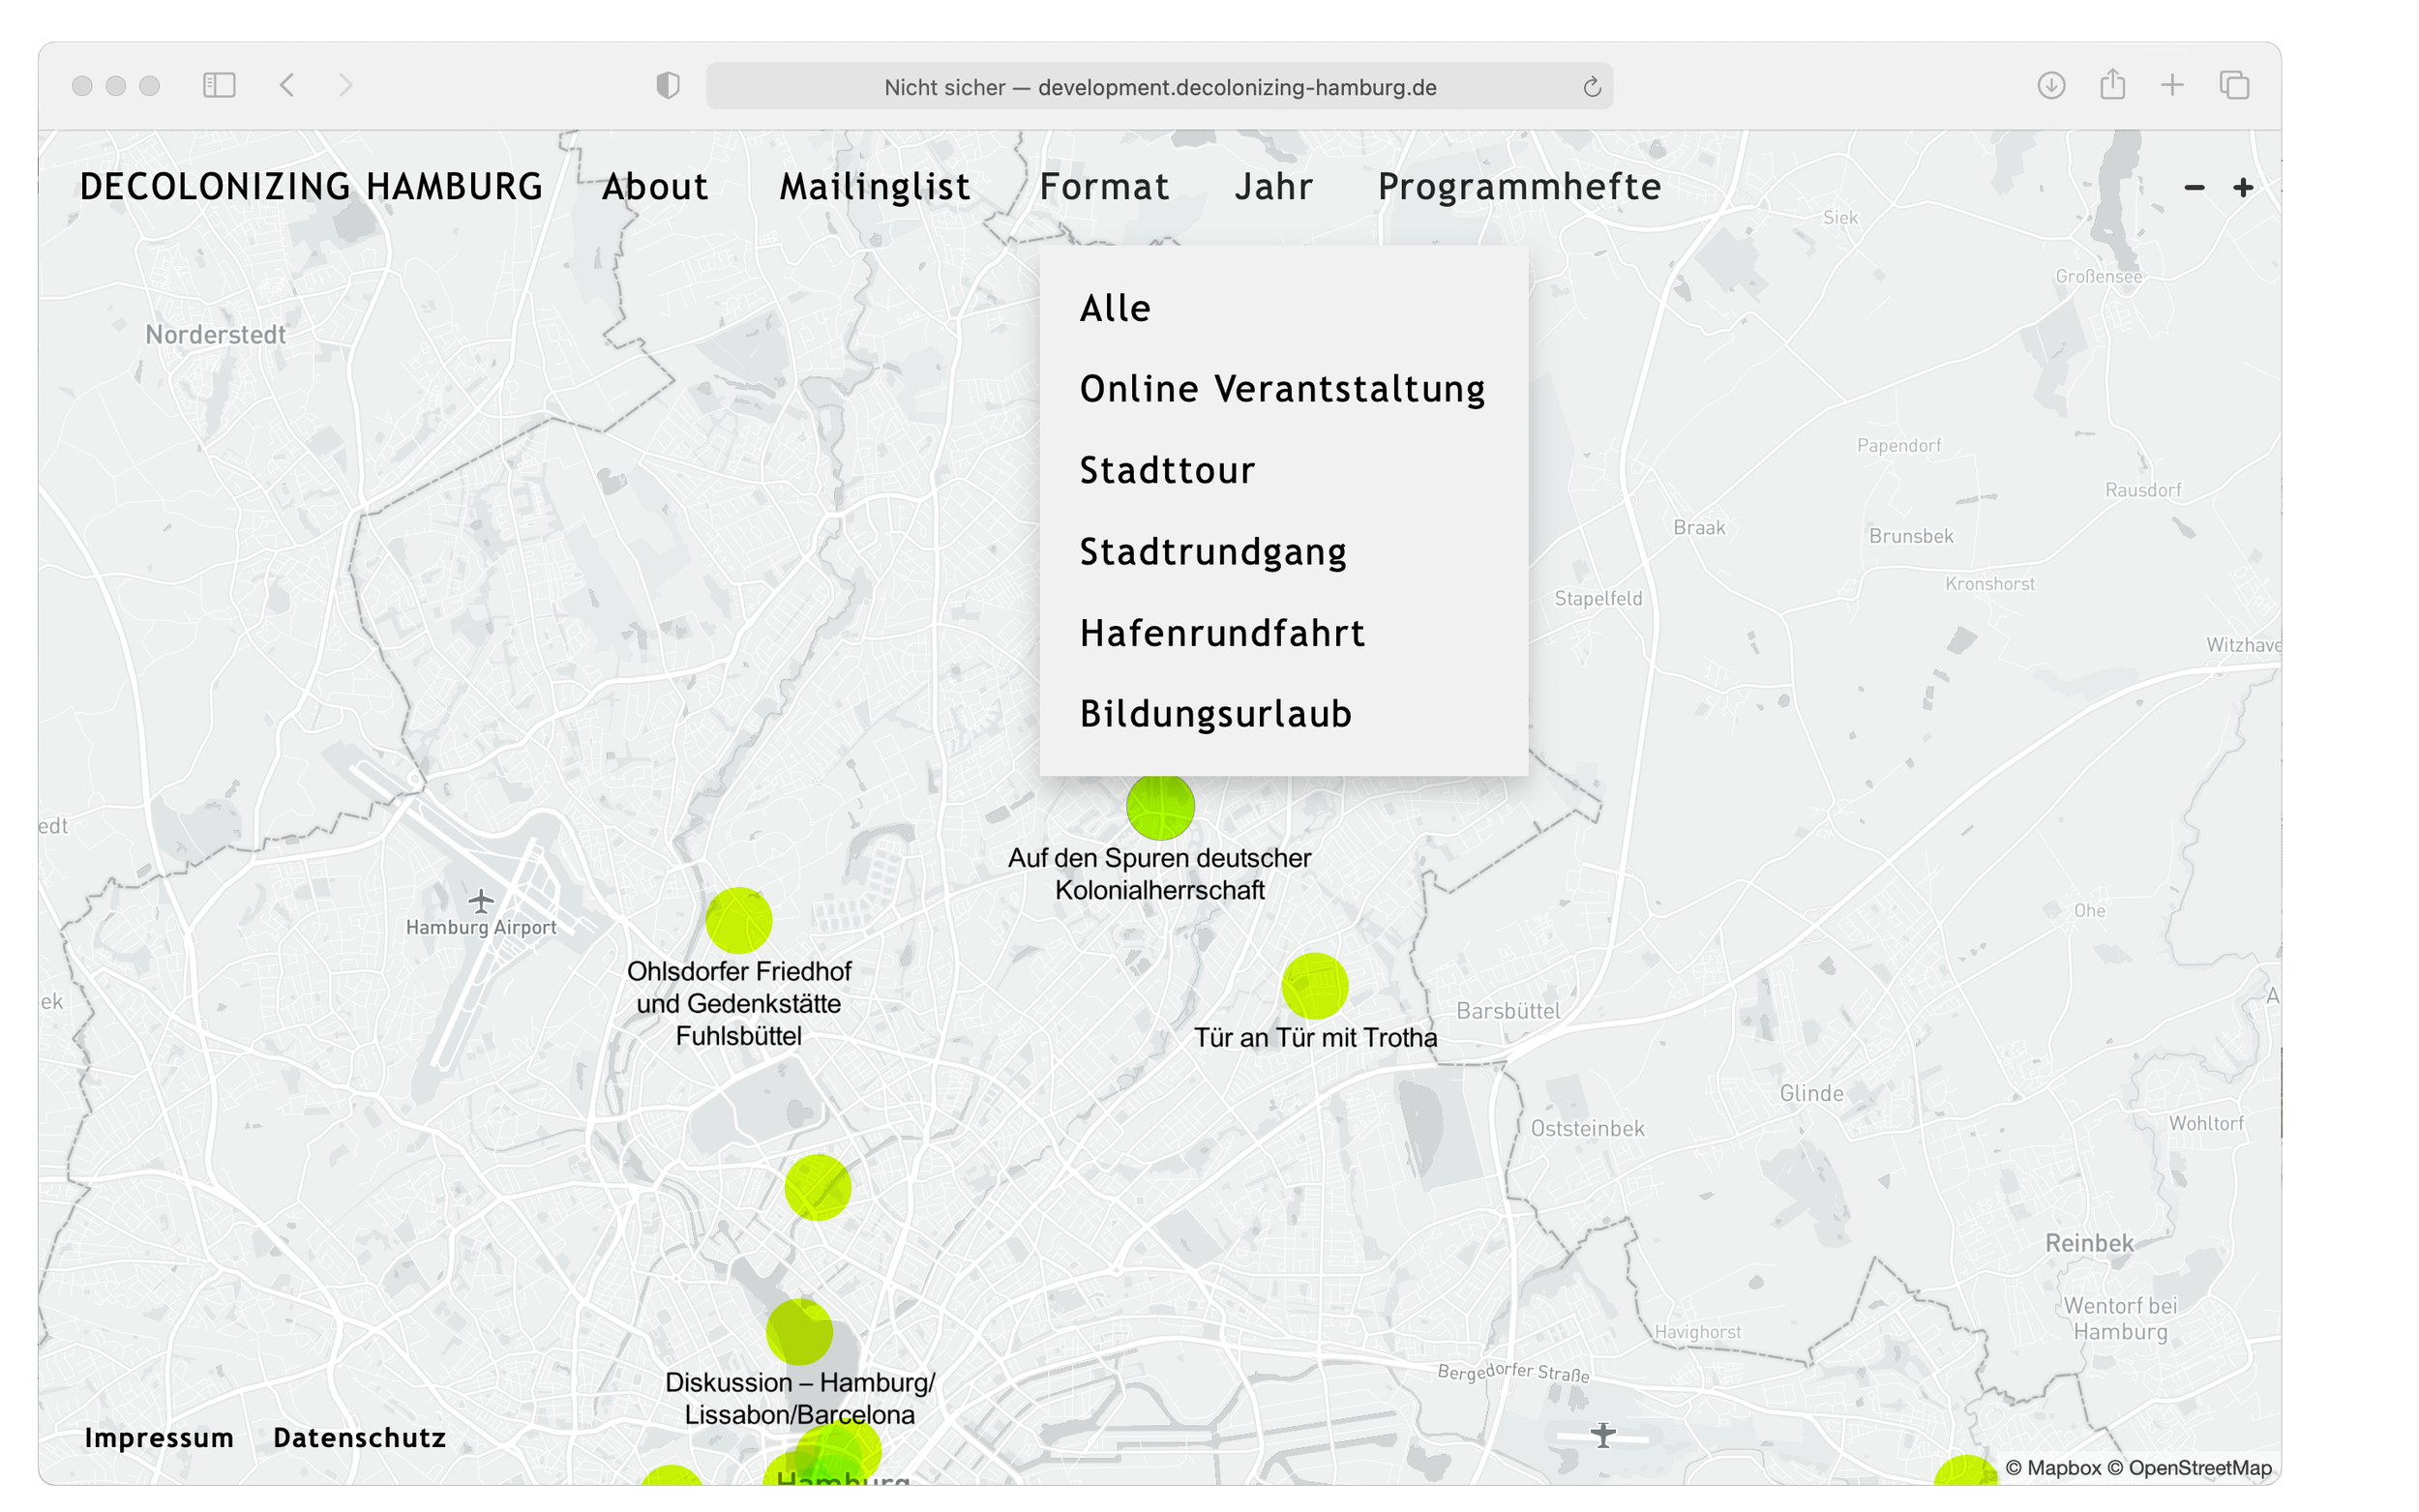2419x1512 pixels.
Task: Click the share icon in the toolbar
Action: pos(2112,84)
